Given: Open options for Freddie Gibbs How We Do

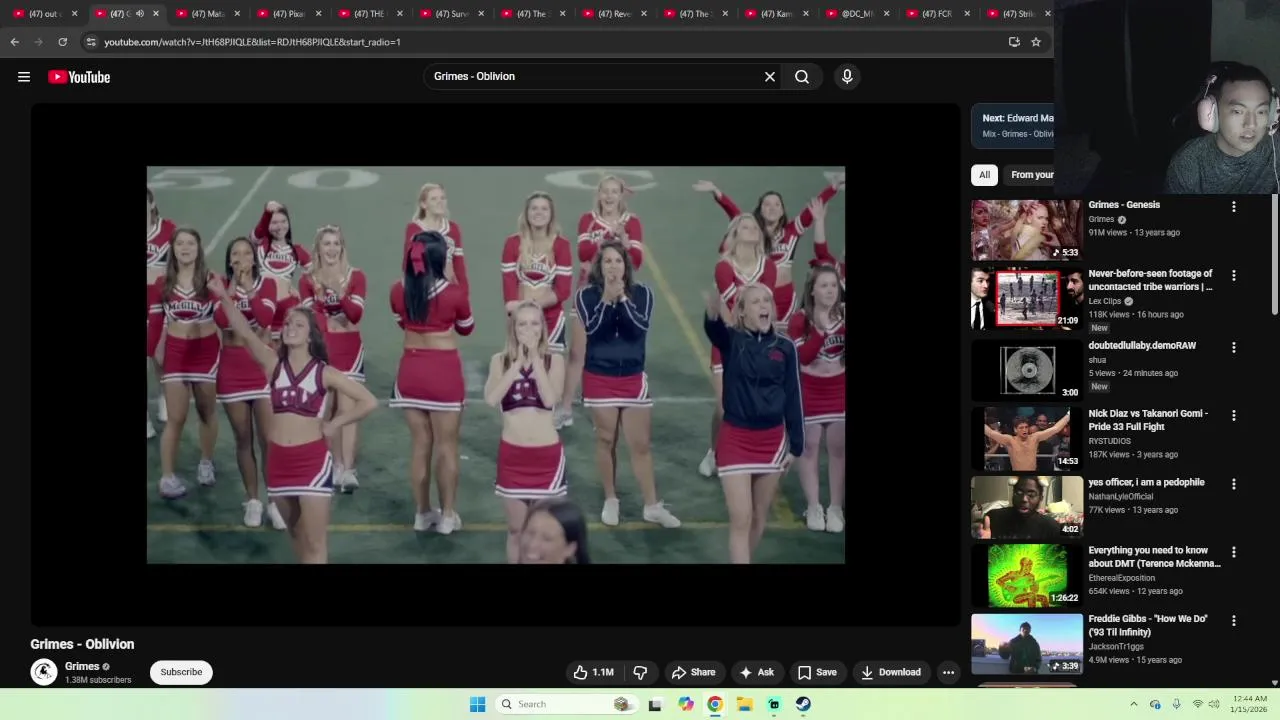Looking at the screenshot, I should tap(1233, 621).
